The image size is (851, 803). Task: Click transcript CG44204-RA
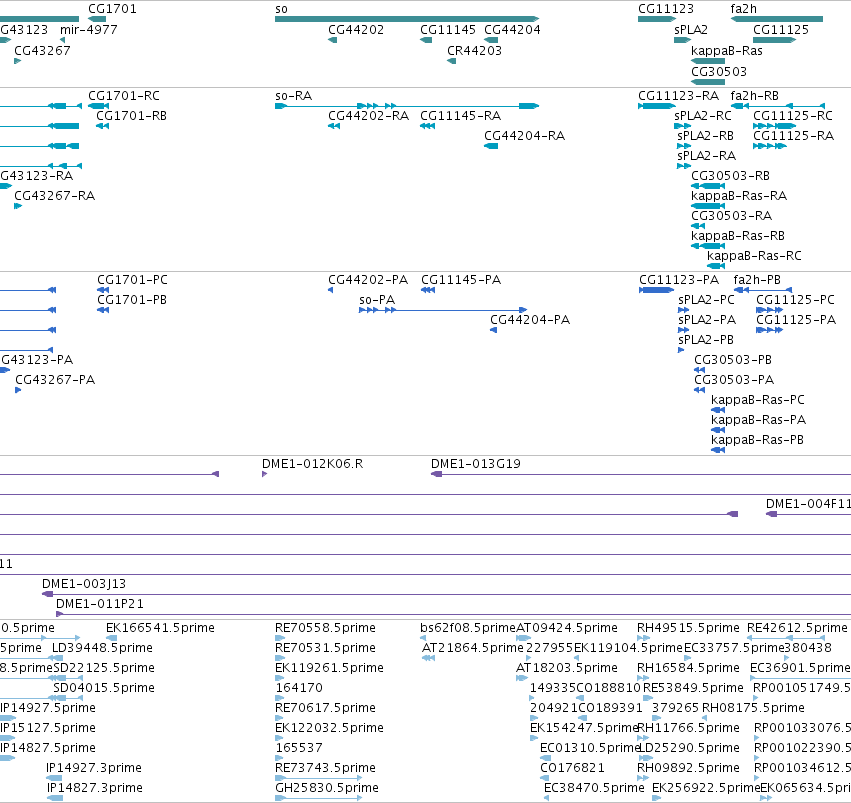[524, 136]
